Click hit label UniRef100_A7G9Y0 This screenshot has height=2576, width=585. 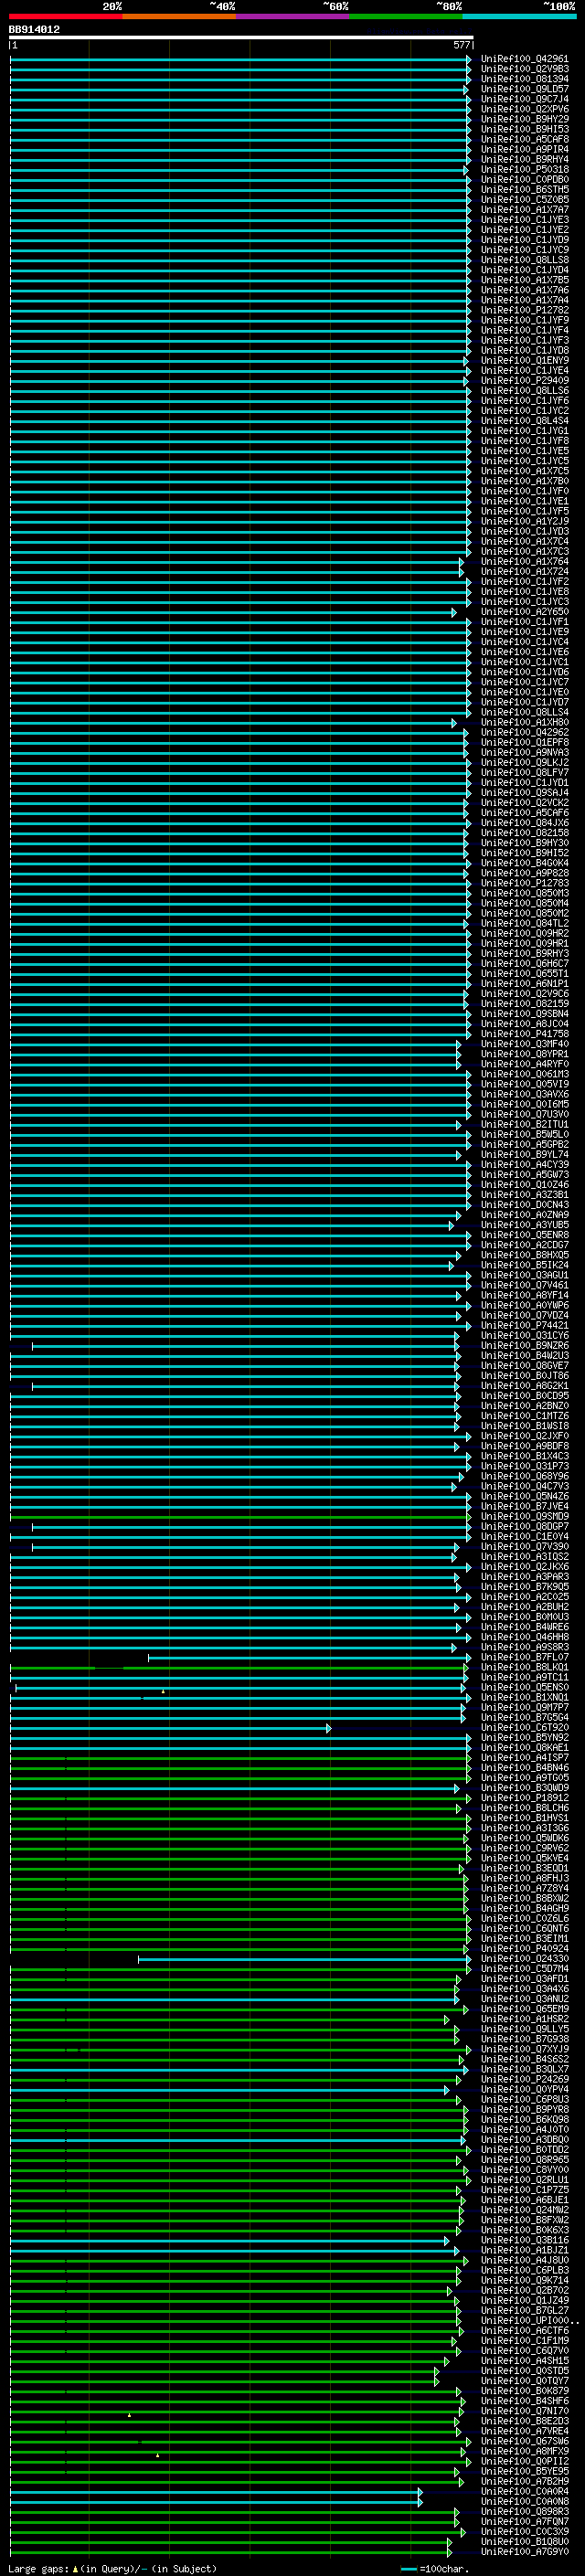coord(524,2551)
